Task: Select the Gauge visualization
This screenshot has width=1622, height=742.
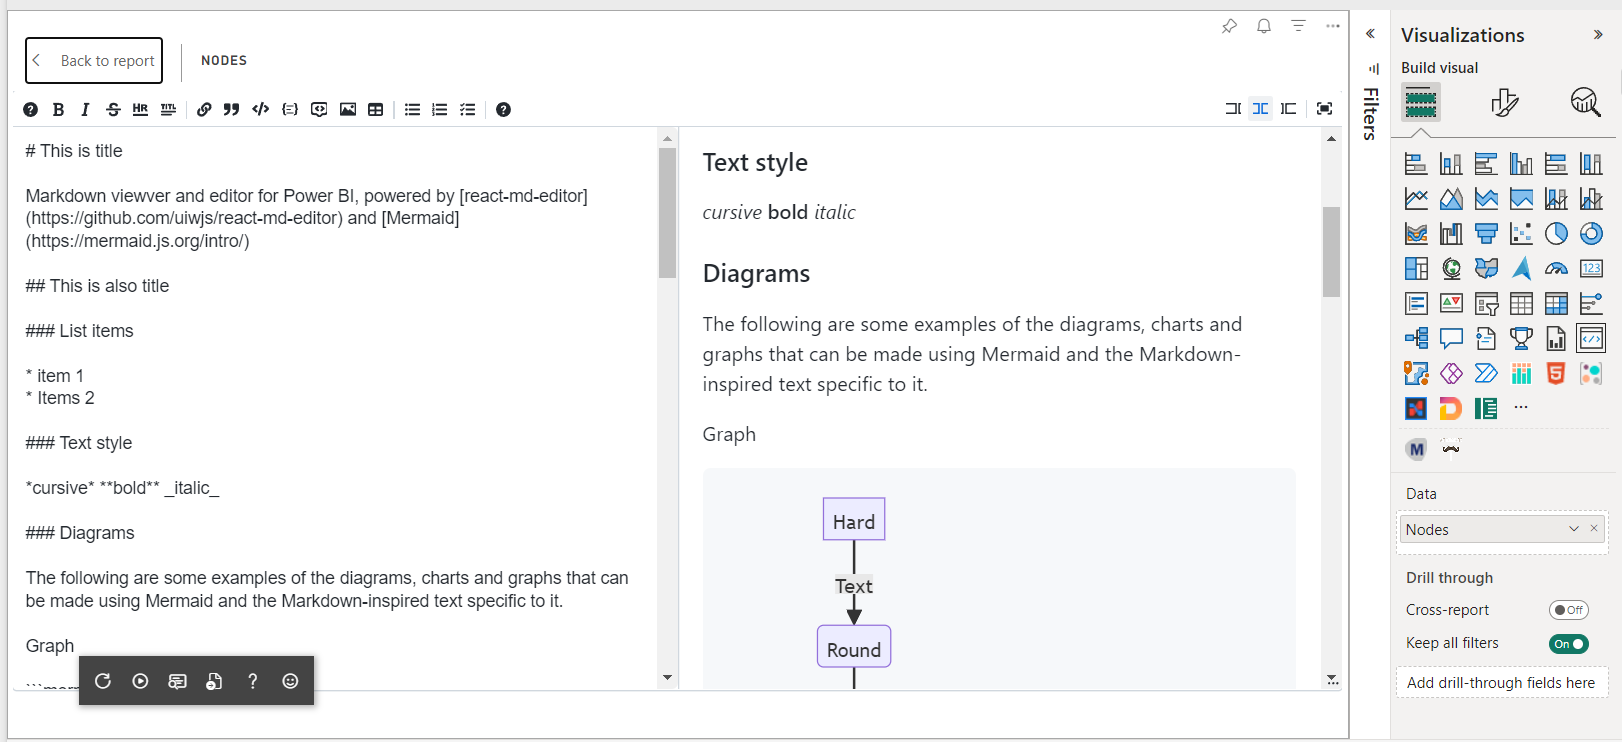Action: pos(1556,268)
